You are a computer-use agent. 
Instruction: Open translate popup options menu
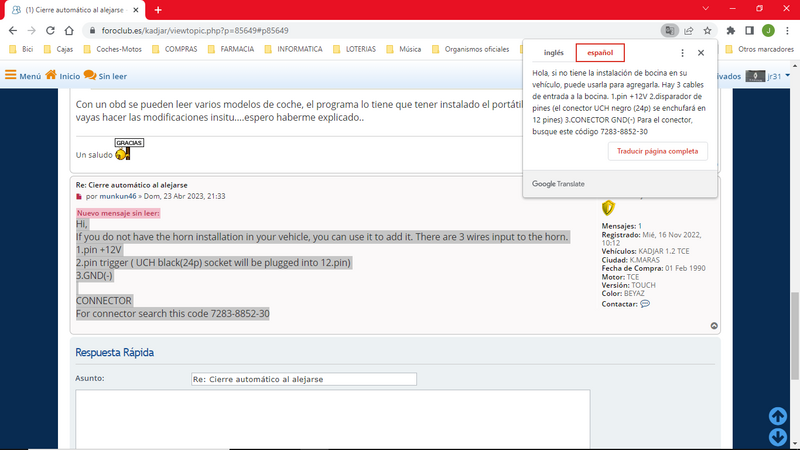click(x=682, y=53)
